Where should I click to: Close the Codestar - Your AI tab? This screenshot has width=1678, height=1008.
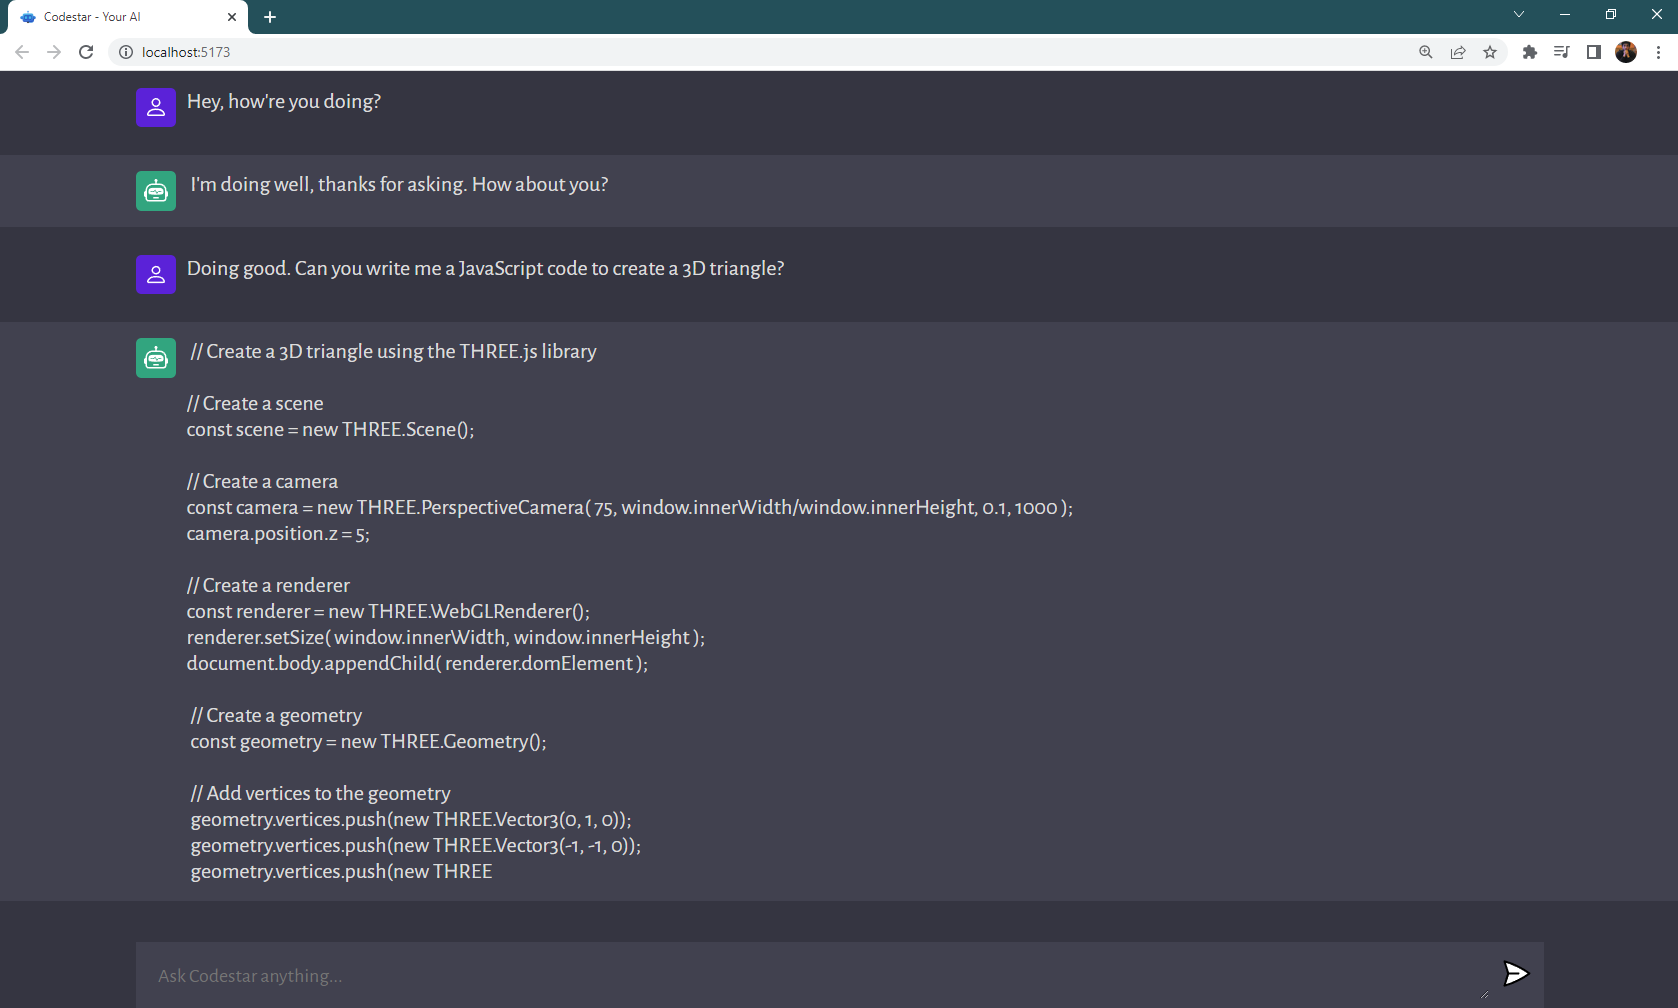[x=232, y=17]
